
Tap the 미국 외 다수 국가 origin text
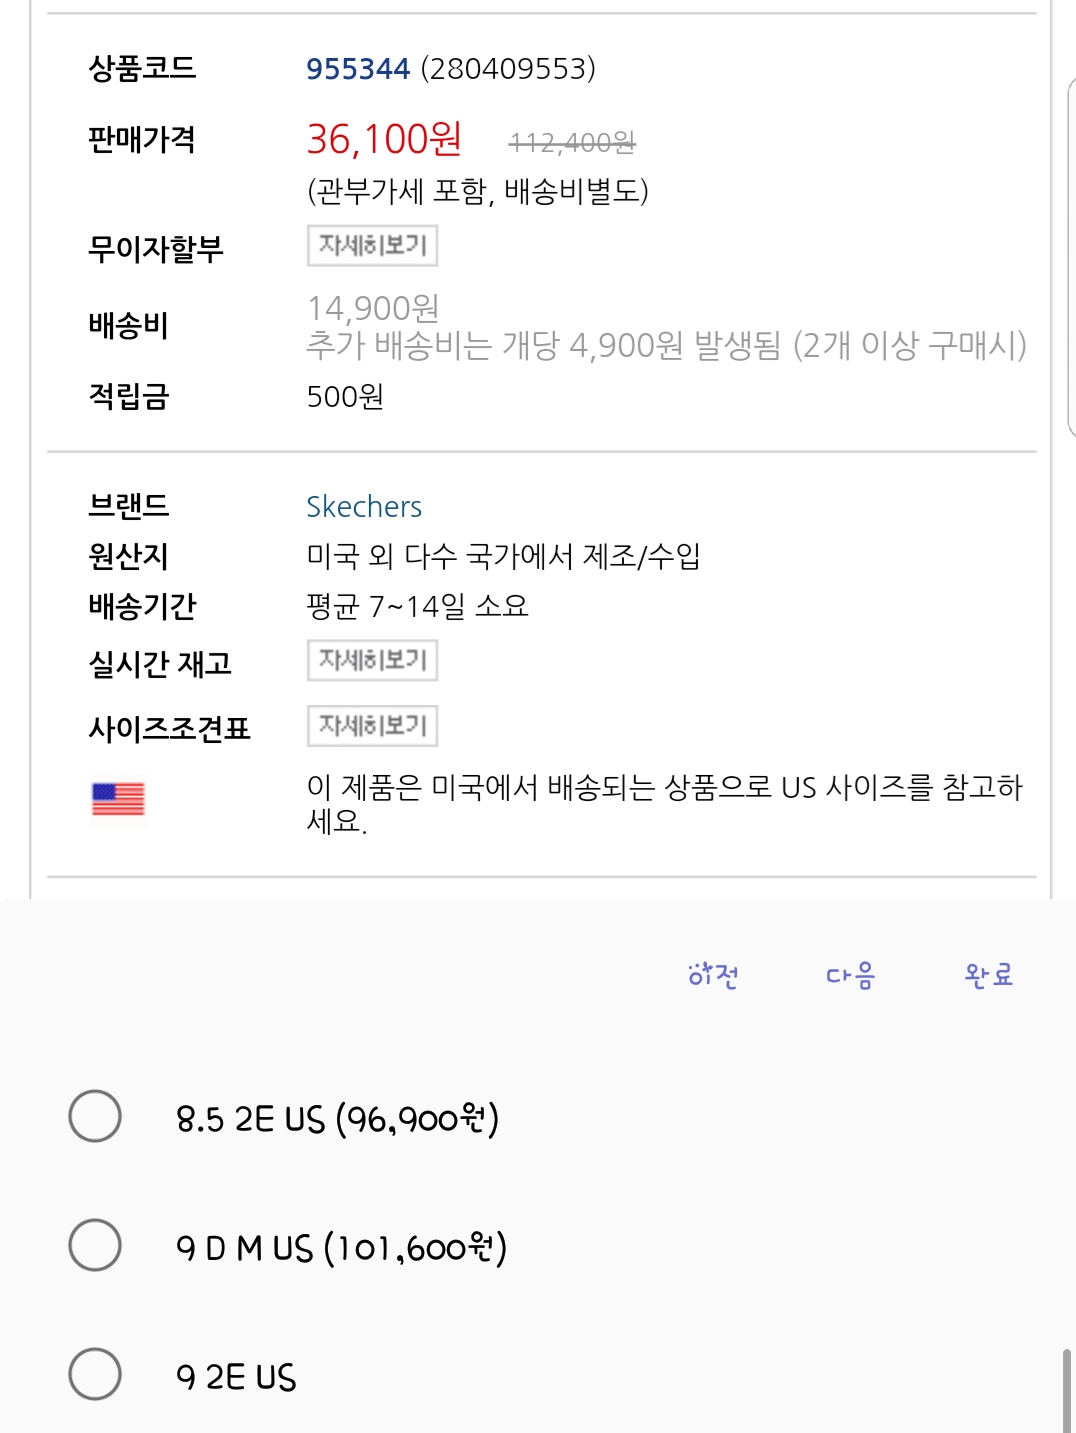[503, 556]
